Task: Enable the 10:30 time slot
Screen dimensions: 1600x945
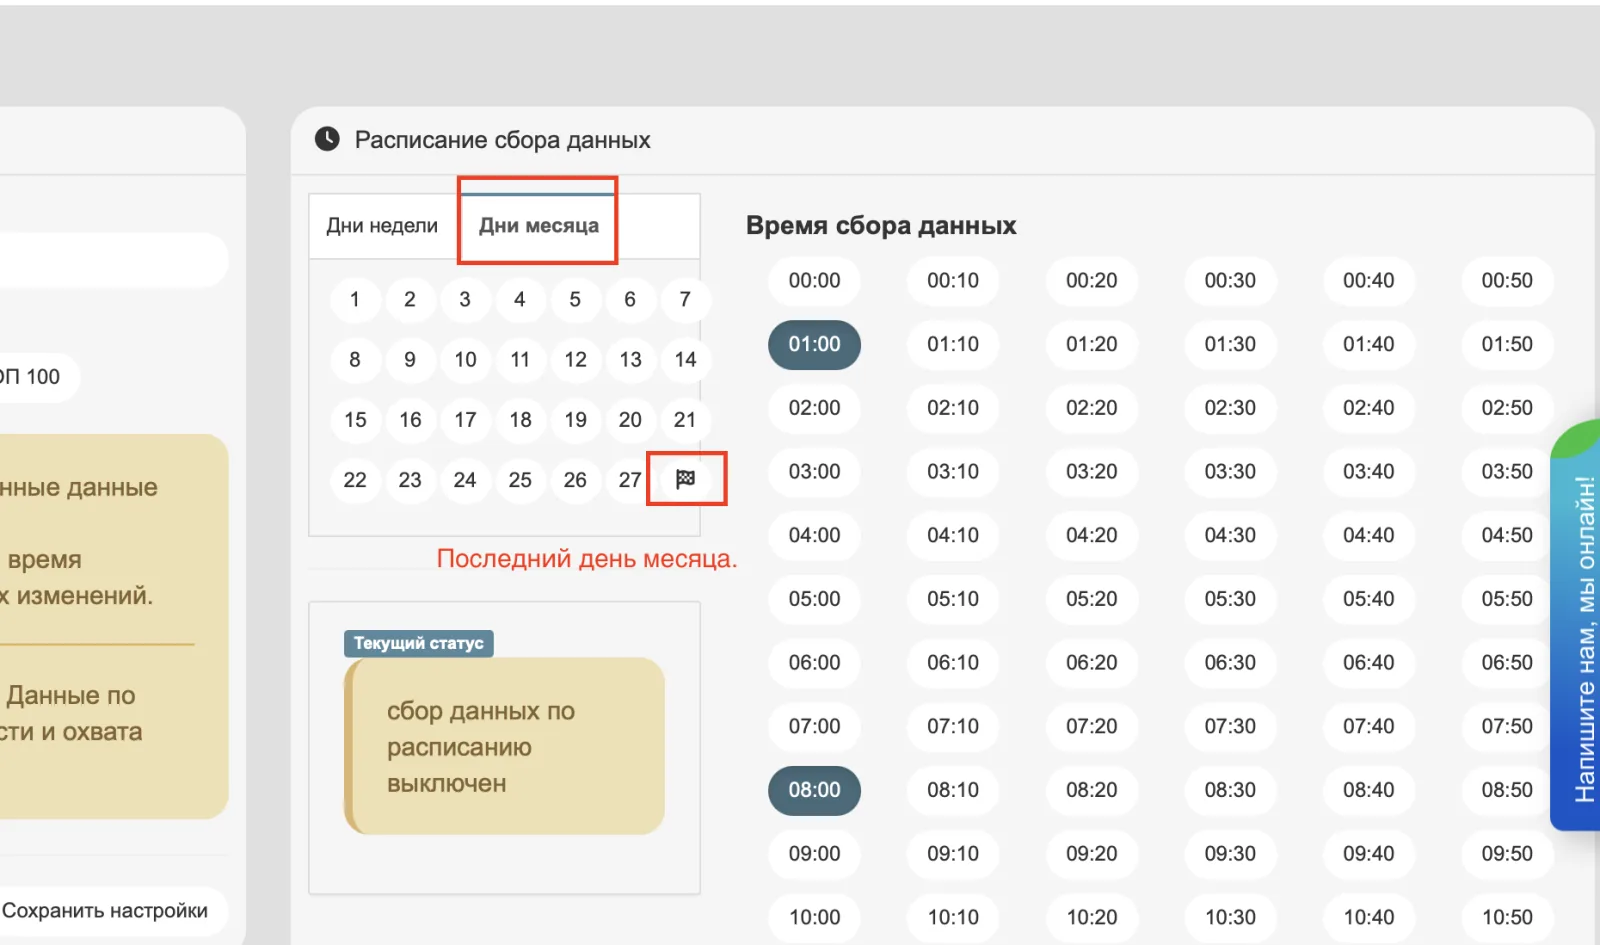Action: tap(1230, 918)
